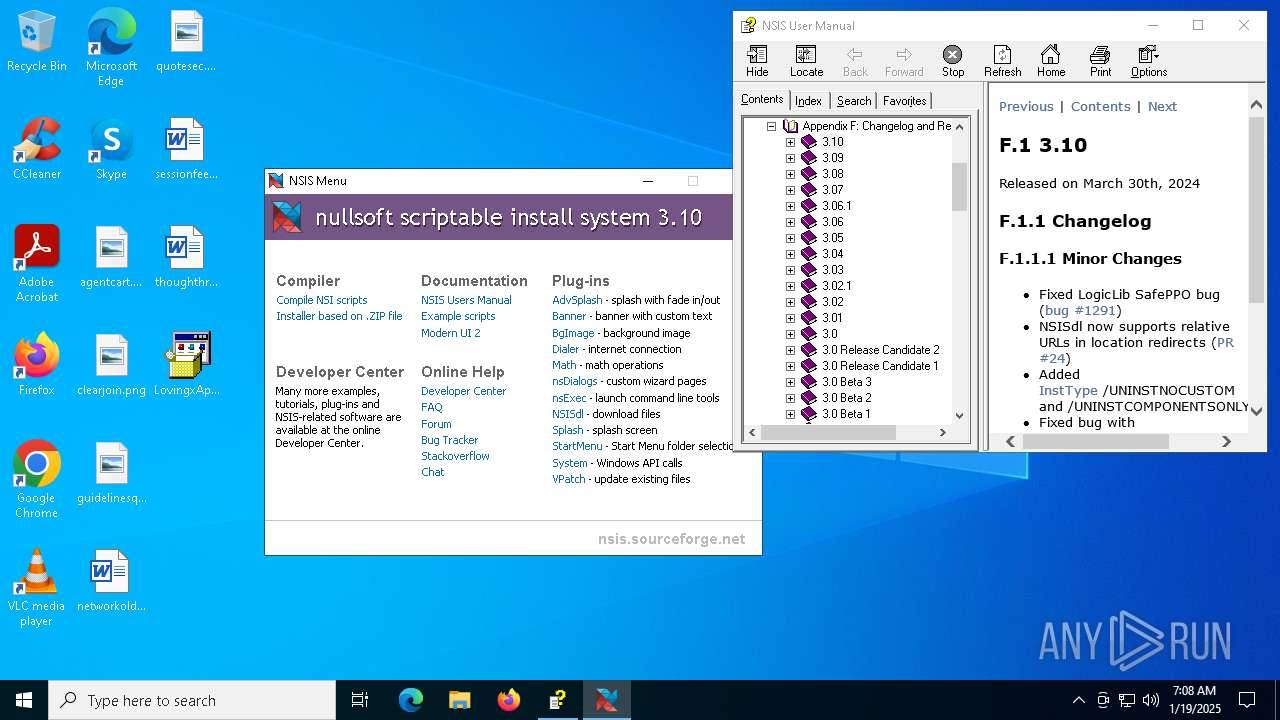Switch to the Search tab
Screen dimensions: 1280x720
pyautogui.click(x=854, y=100)
